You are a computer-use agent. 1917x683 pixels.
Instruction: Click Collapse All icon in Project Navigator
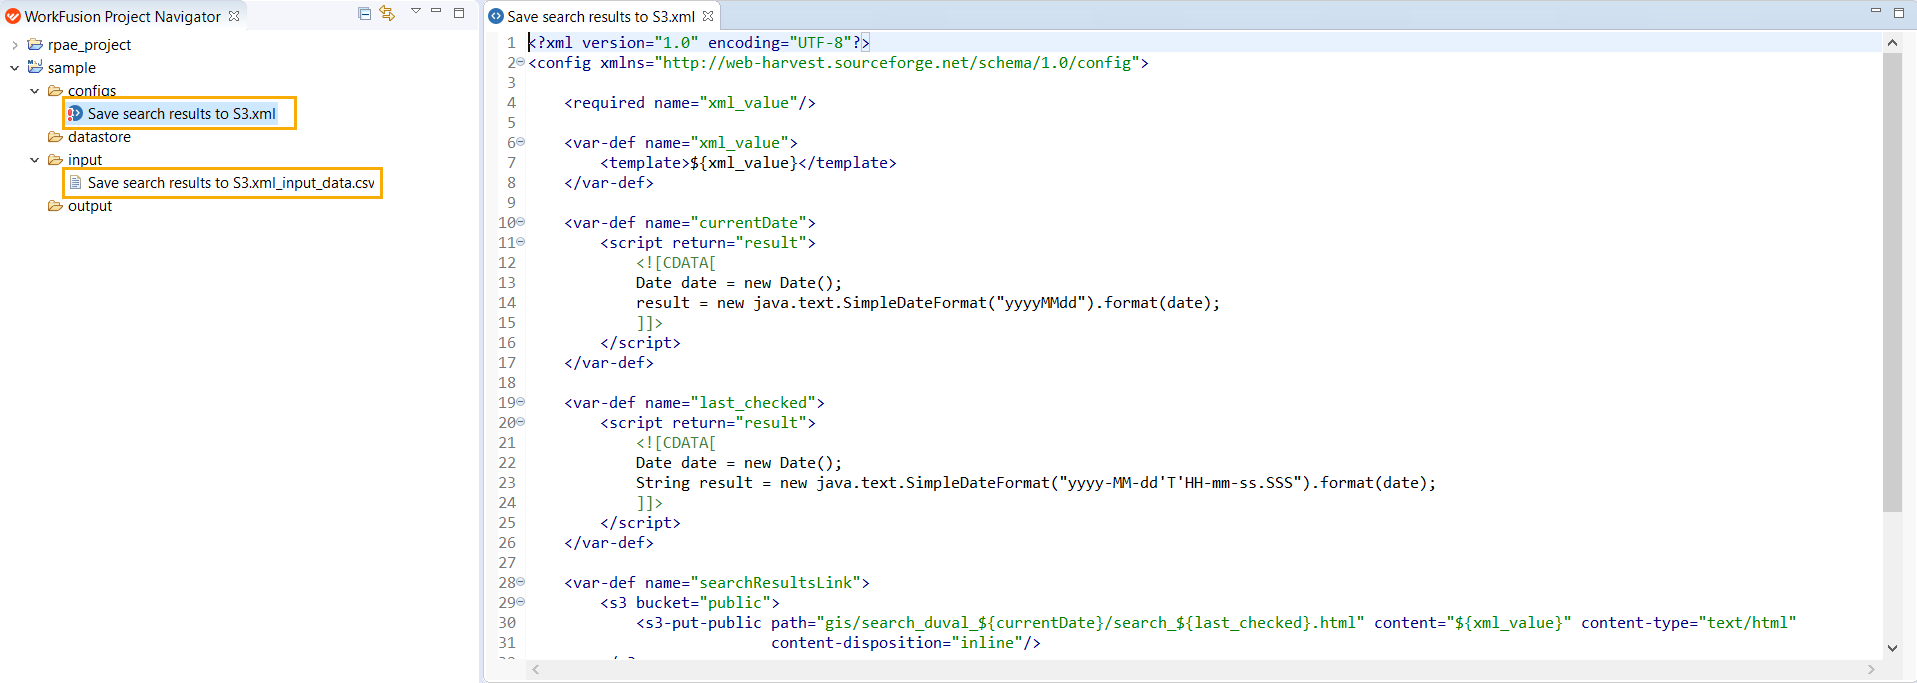tap(364, 13)
